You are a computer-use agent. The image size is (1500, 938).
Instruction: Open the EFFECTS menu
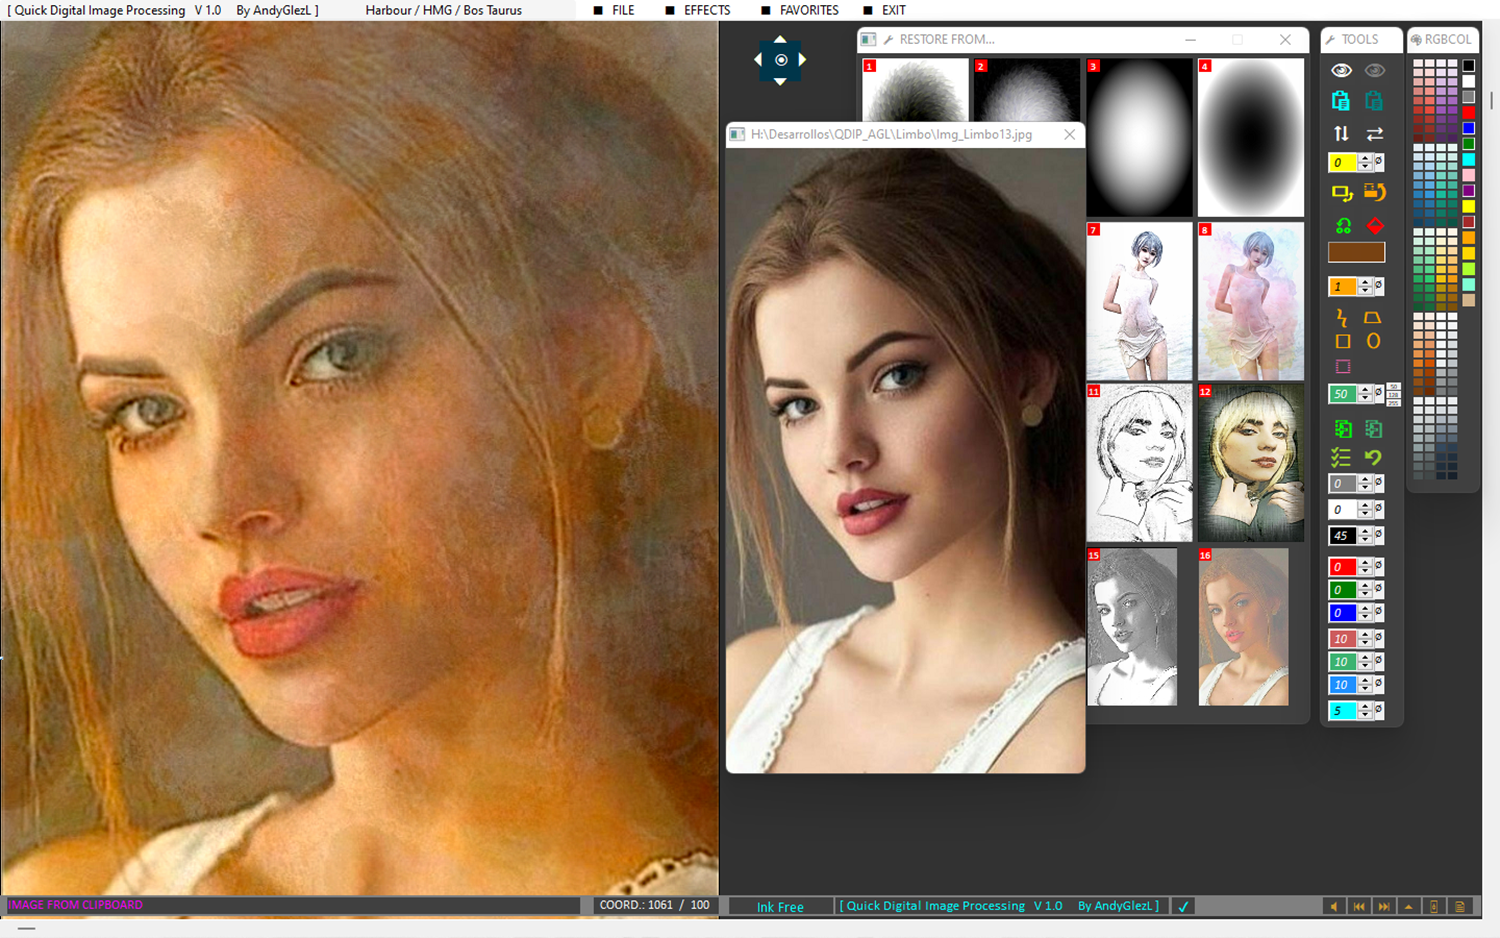coord(706,10)
